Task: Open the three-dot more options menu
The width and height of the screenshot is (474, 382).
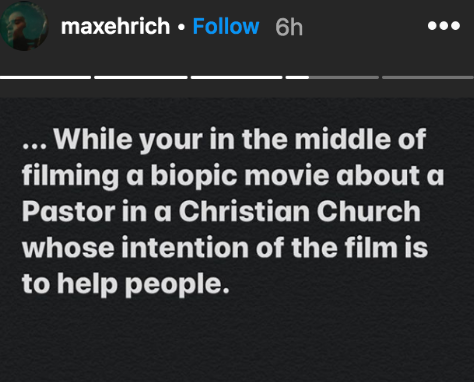Action: (x=444, y=26)
